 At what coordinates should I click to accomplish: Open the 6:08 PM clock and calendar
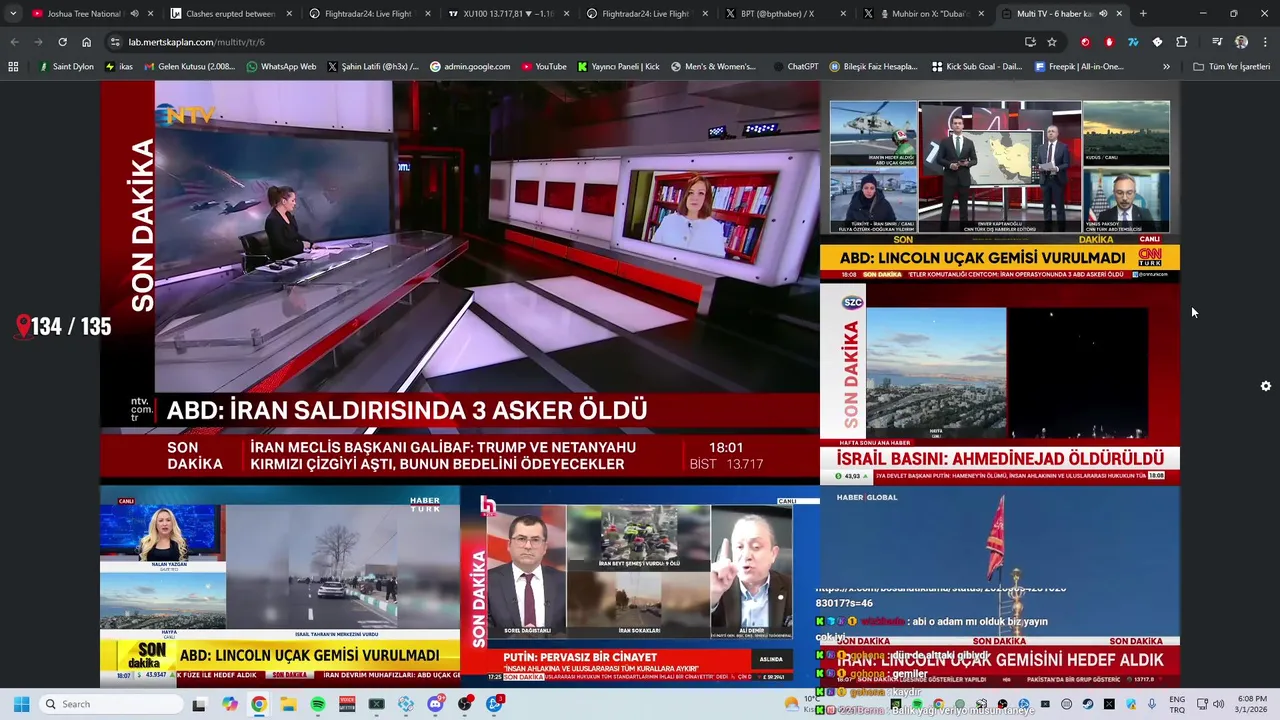coord(1252,704)
